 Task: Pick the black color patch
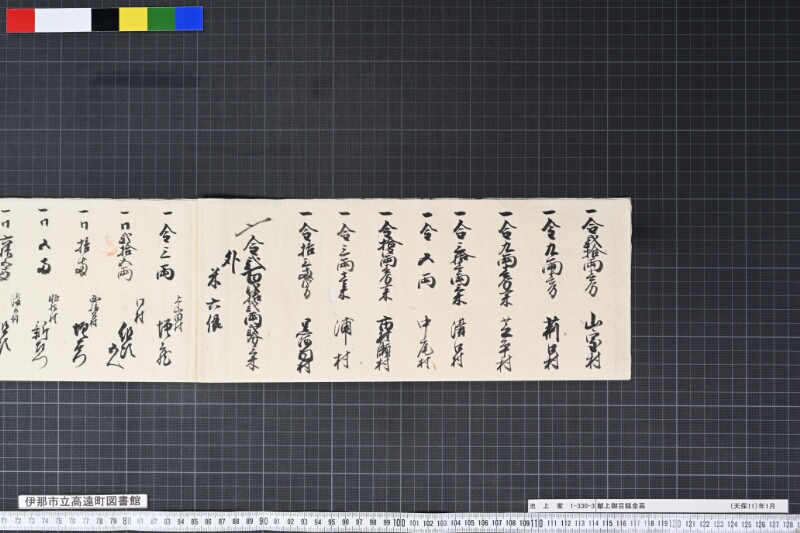105,19
